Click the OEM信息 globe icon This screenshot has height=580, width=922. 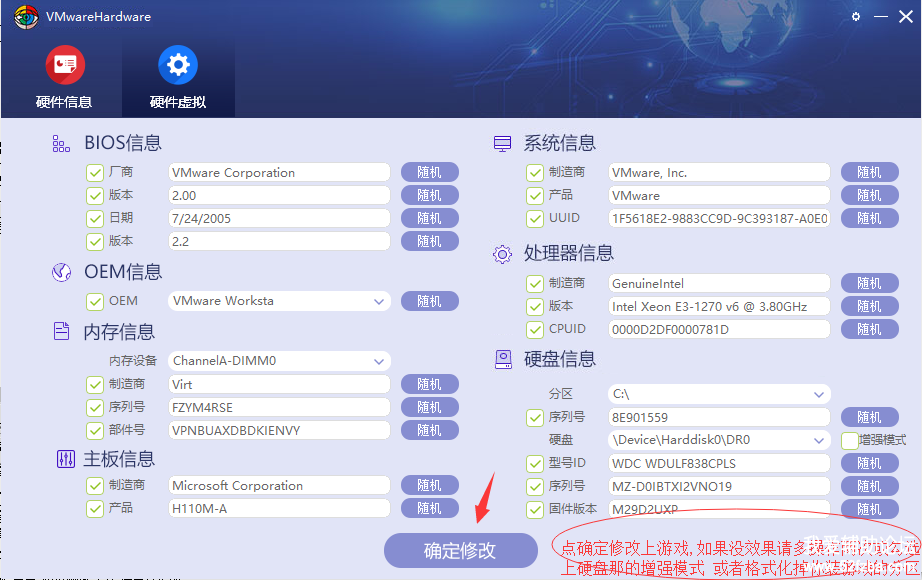(x=61, y=272)
